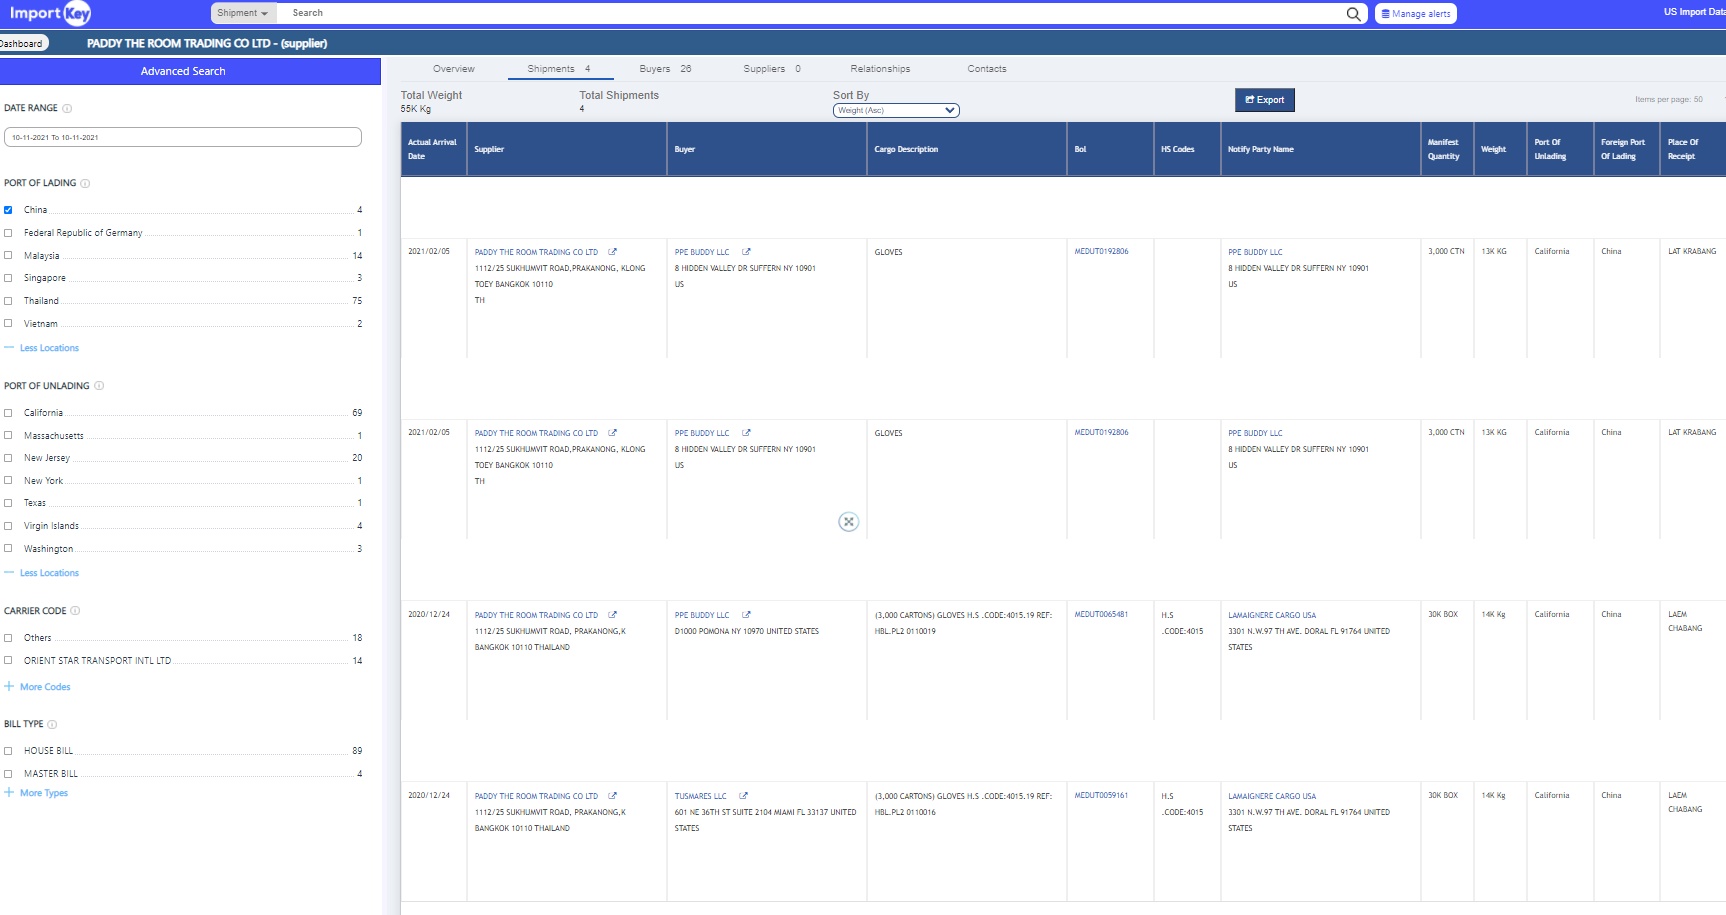Open Manage alerts
Image resolution: width=1726 pixels, height=915 pixels.
click(1415, 14)
